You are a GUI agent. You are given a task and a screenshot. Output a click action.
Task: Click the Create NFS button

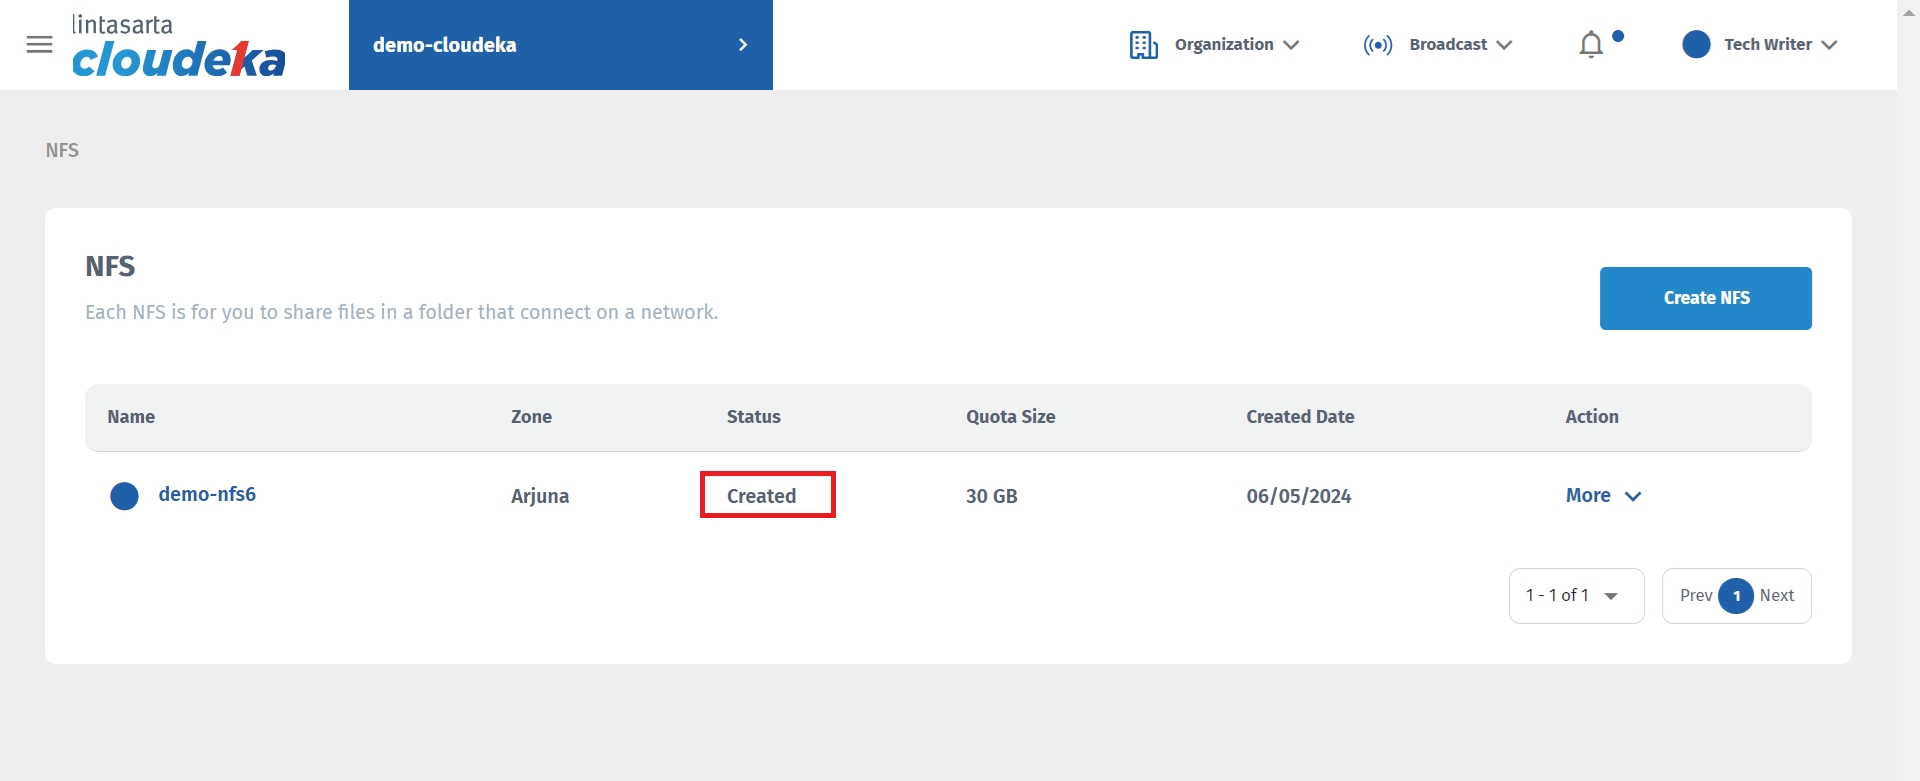[1705, 298]
